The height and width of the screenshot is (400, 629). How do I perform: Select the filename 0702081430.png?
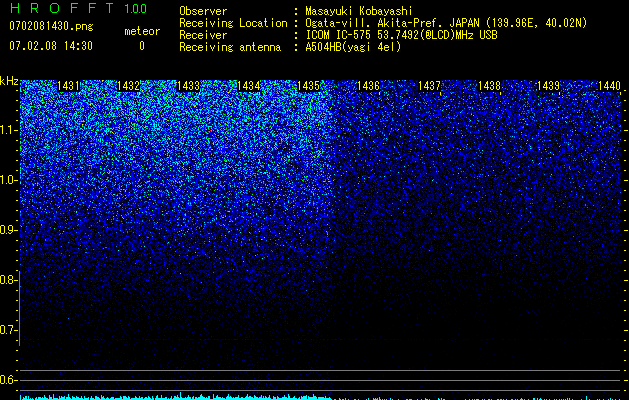click(x=51, y=26)
